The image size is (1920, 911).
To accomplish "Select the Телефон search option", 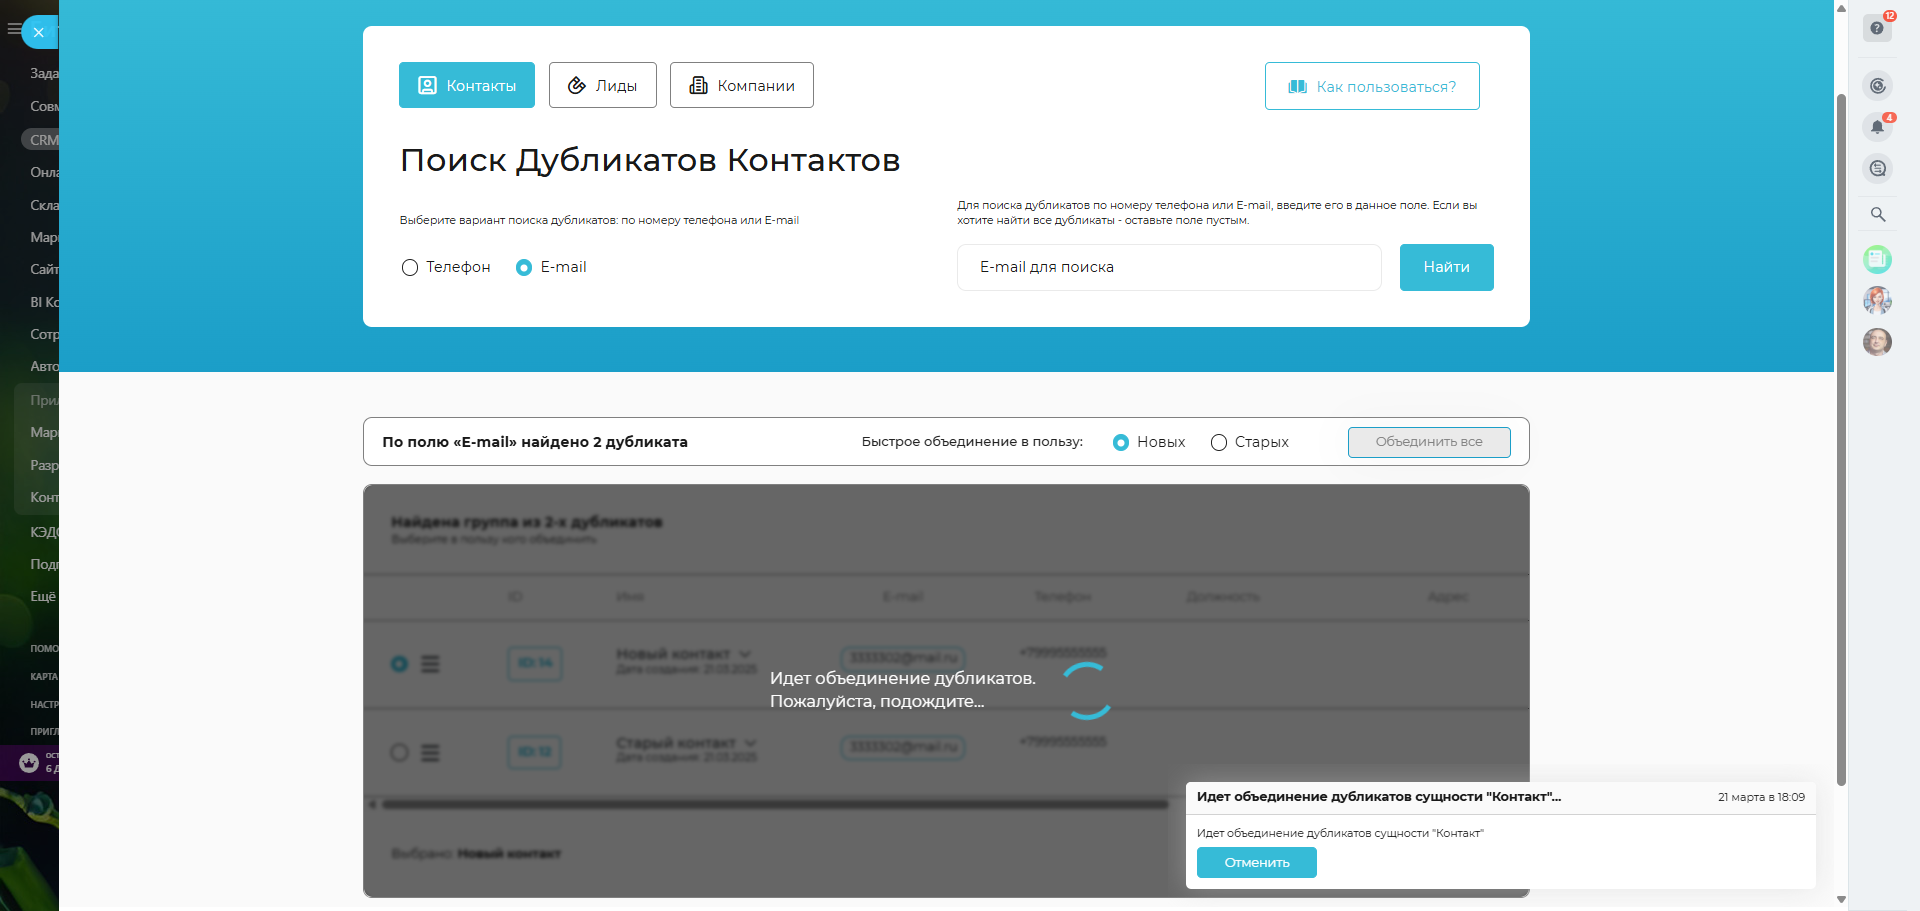I will click(x=410, y=268).
